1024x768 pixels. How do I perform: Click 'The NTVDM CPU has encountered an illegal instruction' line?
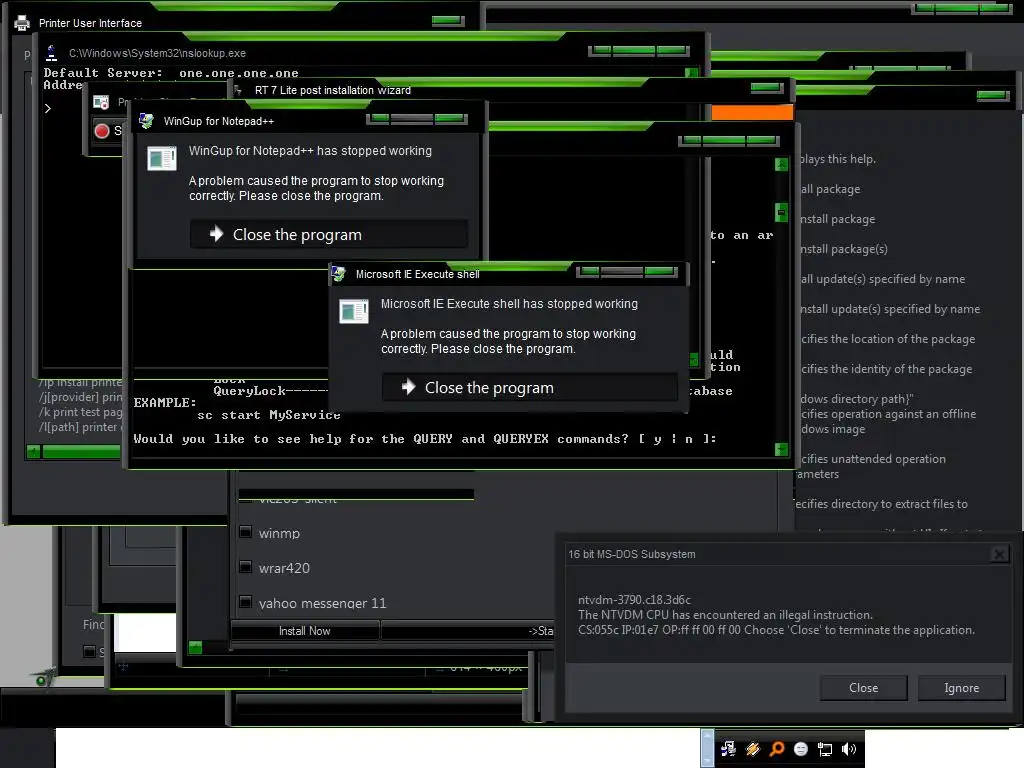[x=725, y=615]
